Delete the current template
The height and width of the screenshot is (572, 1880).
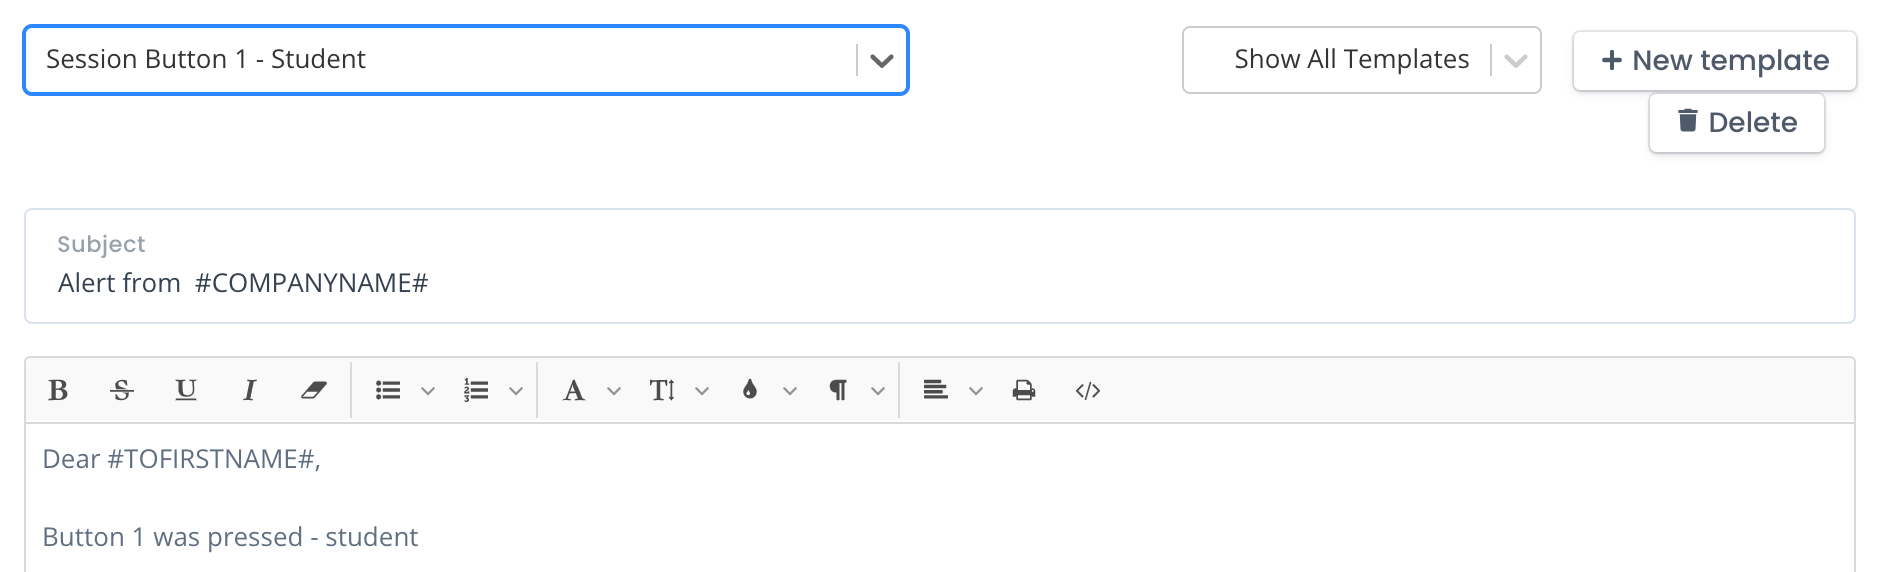(x=1736, y=122)
